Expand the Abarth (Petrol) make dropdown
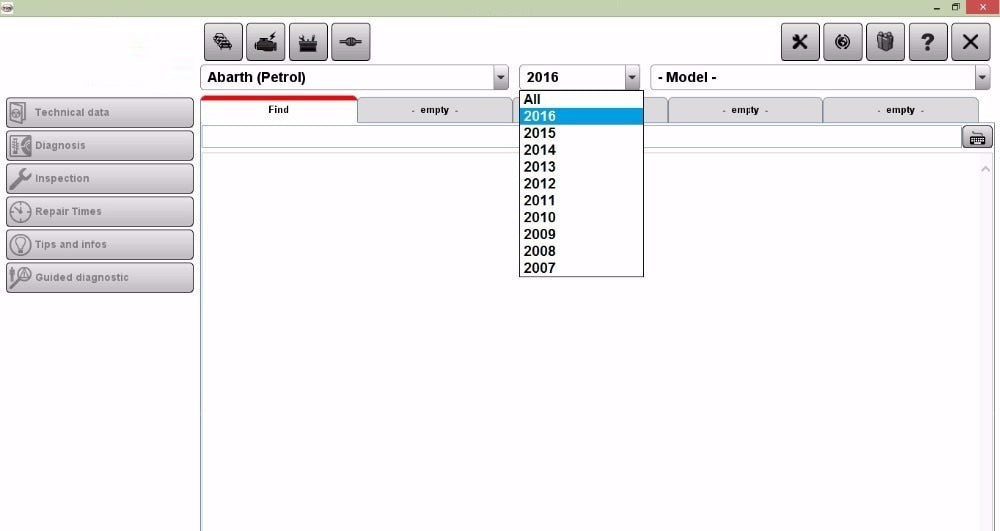The height and width of the screenshot is (531, 1000). (500, 78)
